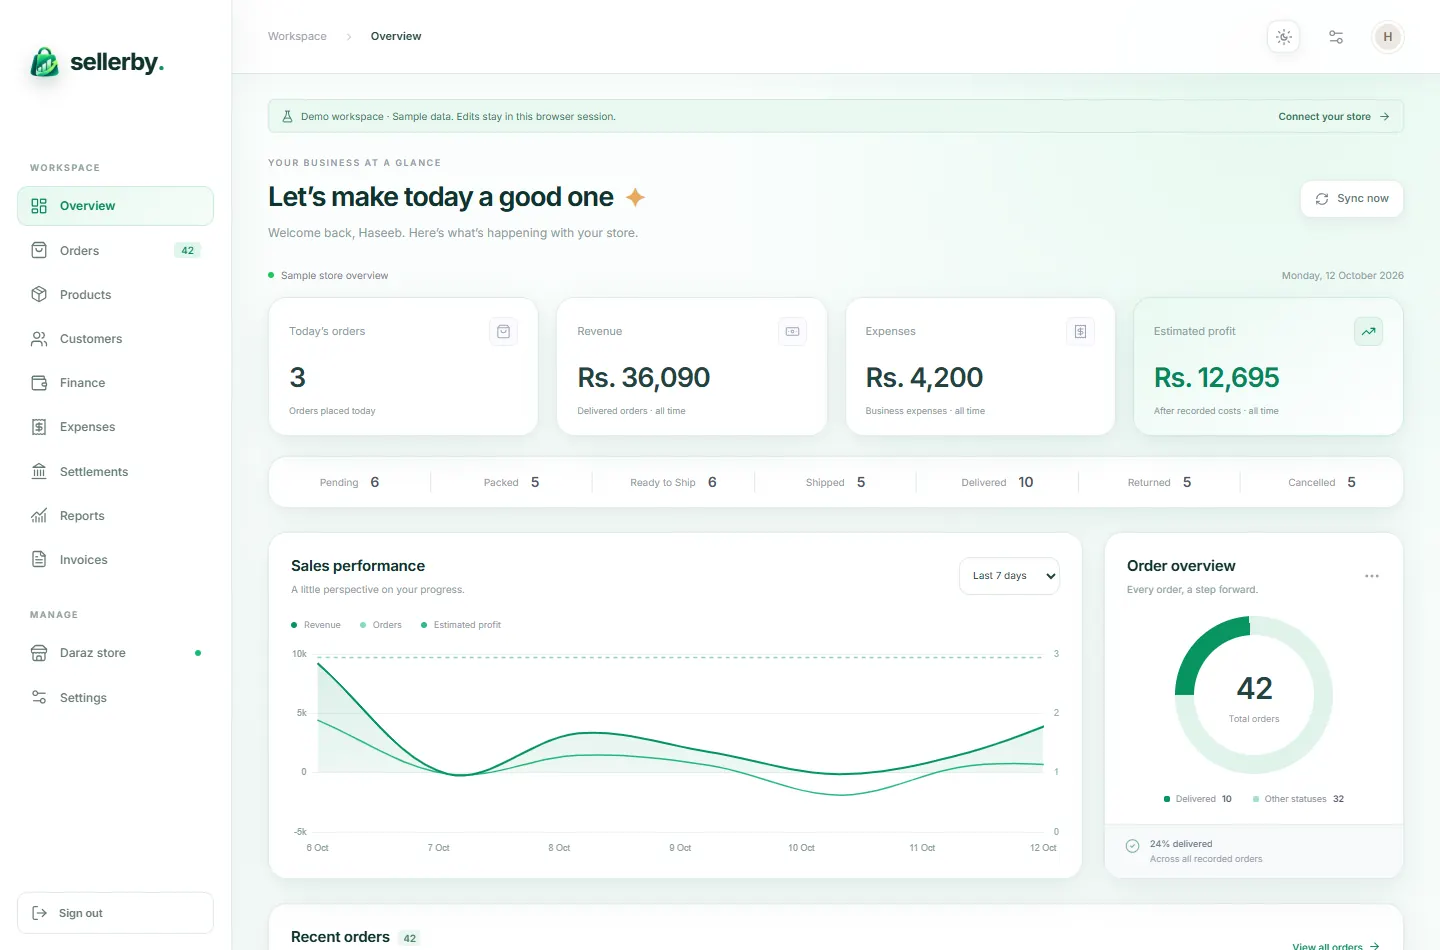The width and height of the screenshot is (1440, 950).
Task: Click the Estimated profit trend icon
Action: click(1368, 332)
